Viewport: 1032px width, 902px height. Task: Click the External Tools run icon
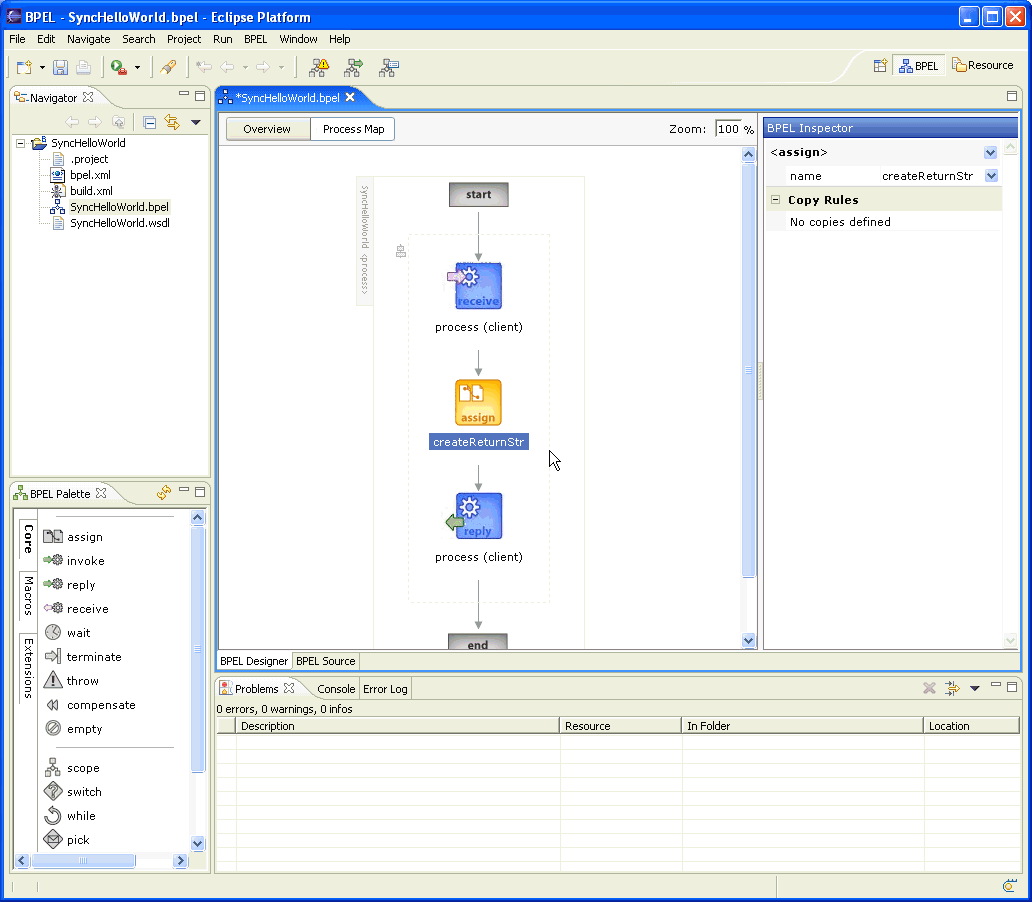[118, 66]
